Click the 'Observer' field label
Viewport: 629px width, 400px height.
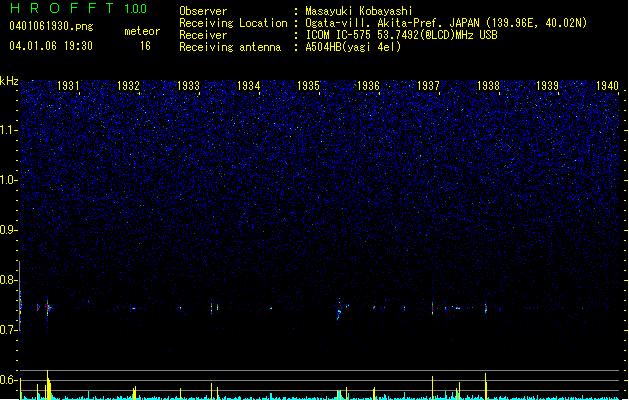coord(203,11)
